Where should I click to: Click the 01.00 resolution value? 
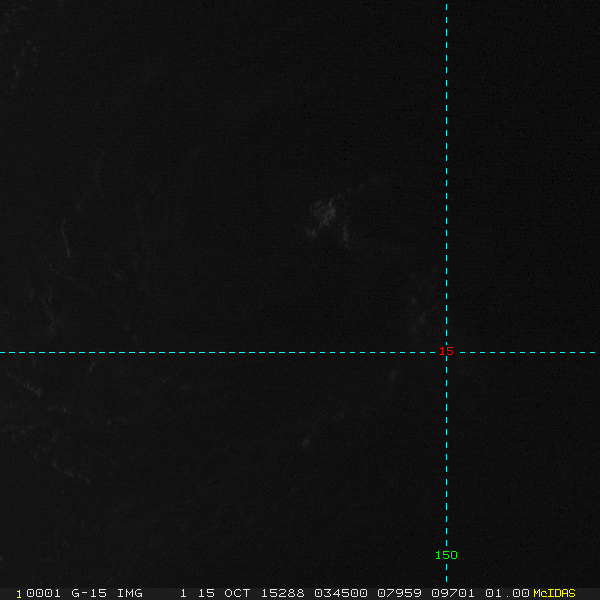coord(507,593)
